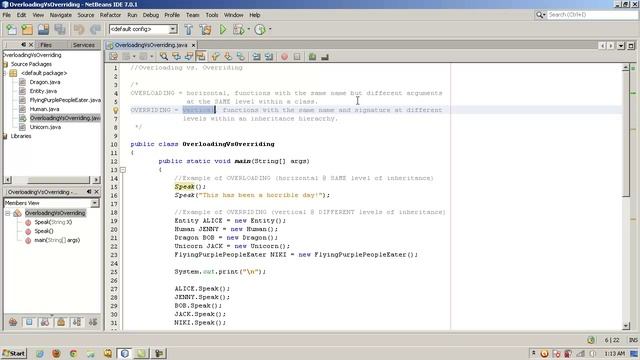Click the Build Project hammer icon
Image resolution: width=640 pixels, height=360 pixels.
pyautogui.click(x=188, y=29)
